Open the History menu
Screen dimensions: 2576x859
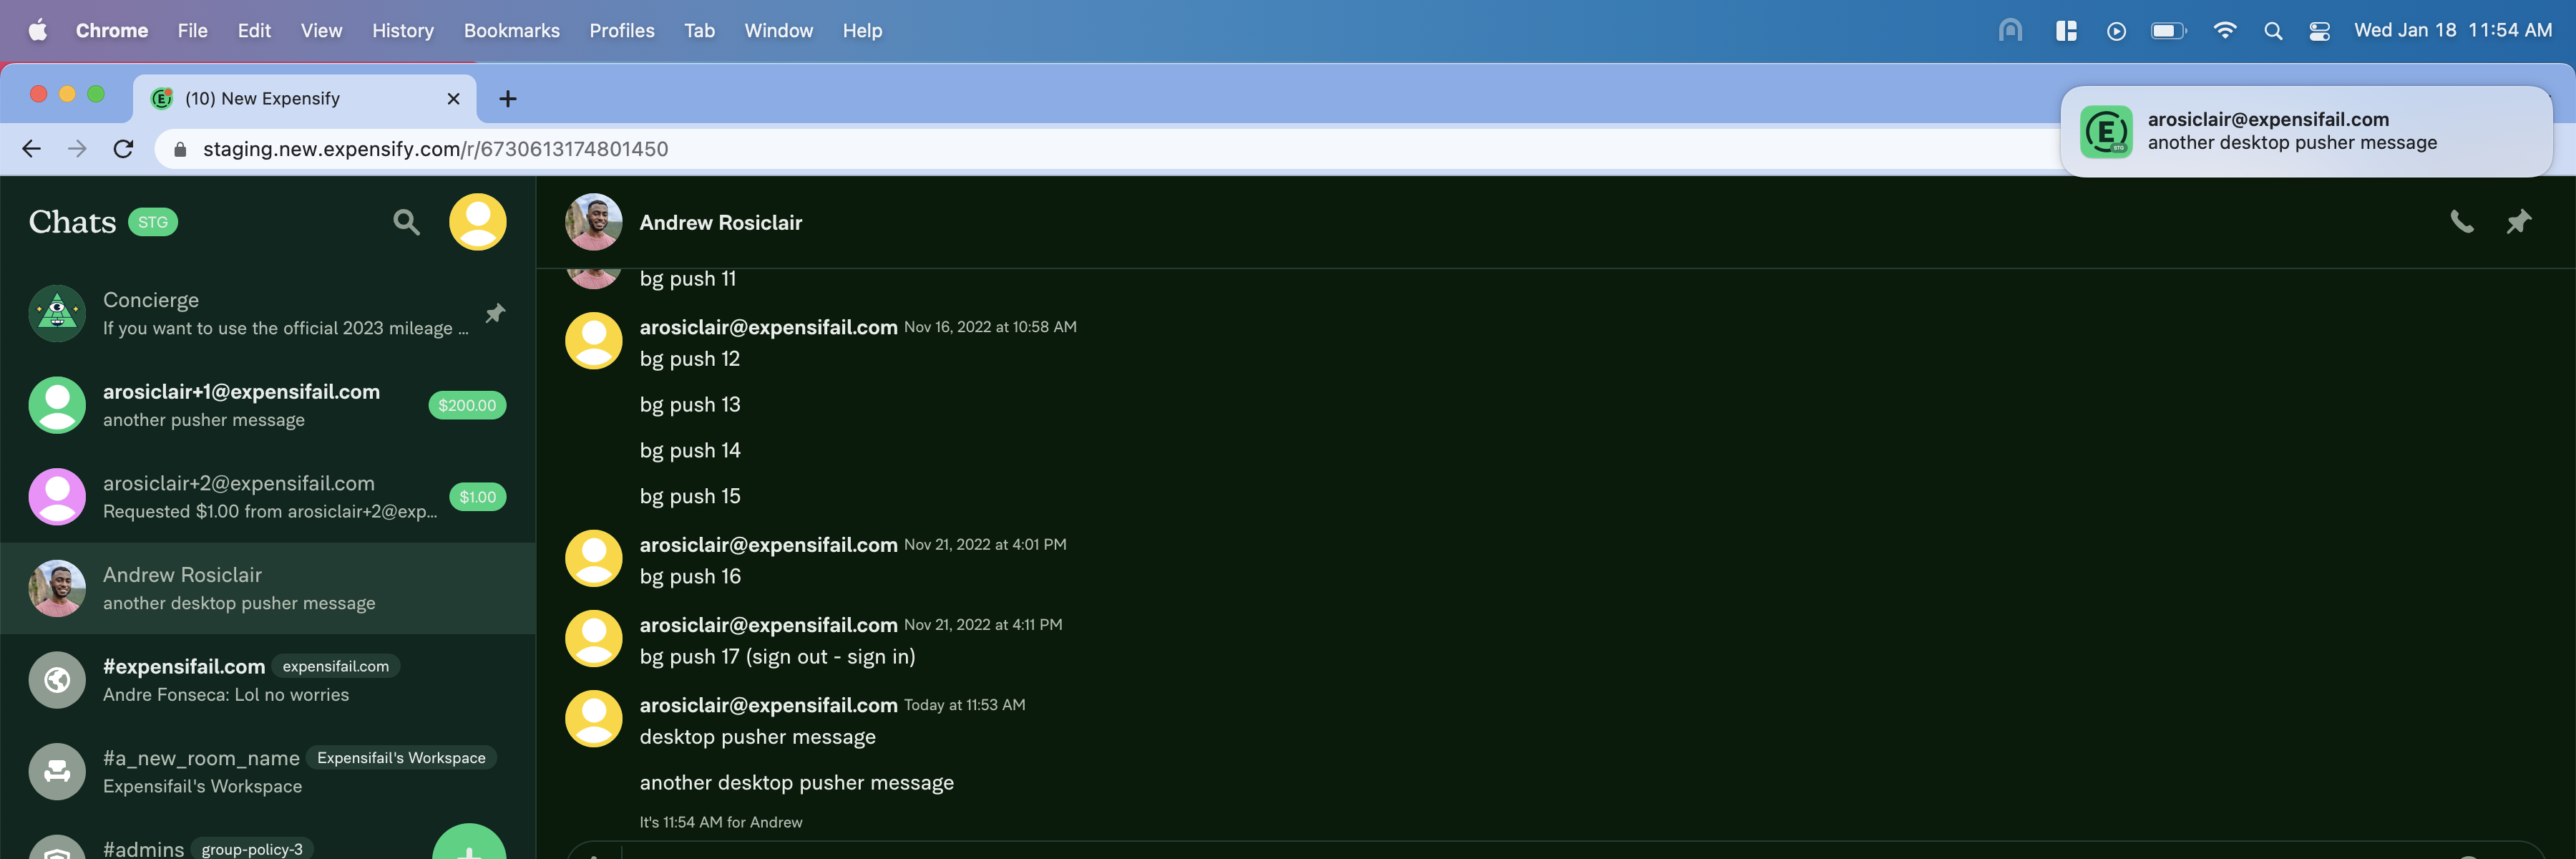pyautogui.click(x=402, y=31)
